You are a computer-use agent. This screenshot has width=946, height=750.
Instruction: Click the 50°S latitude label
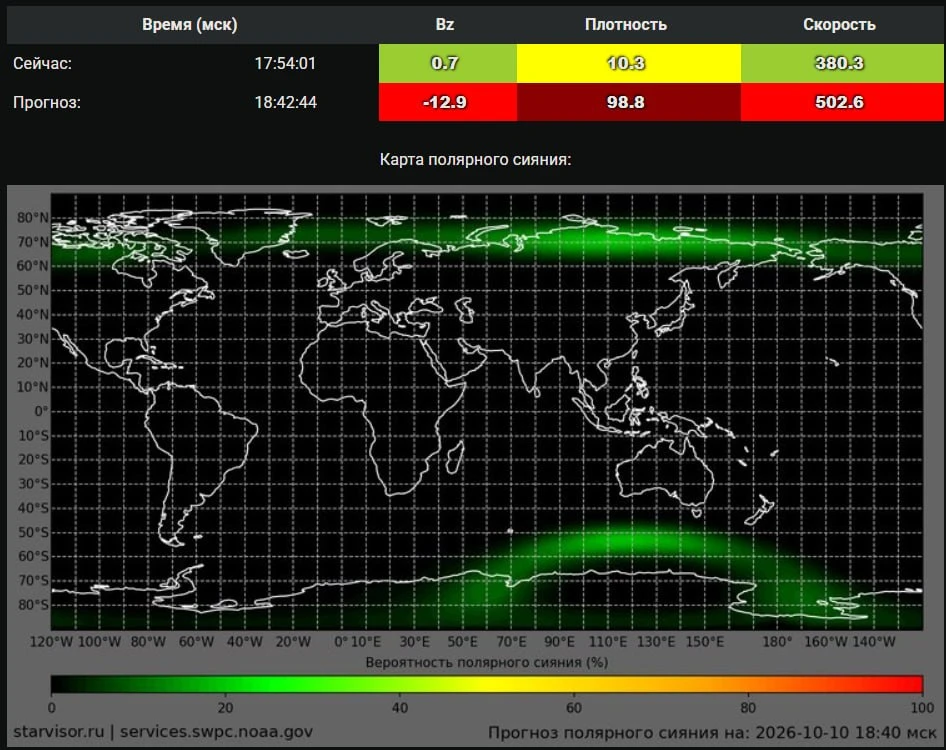point(33,532)
